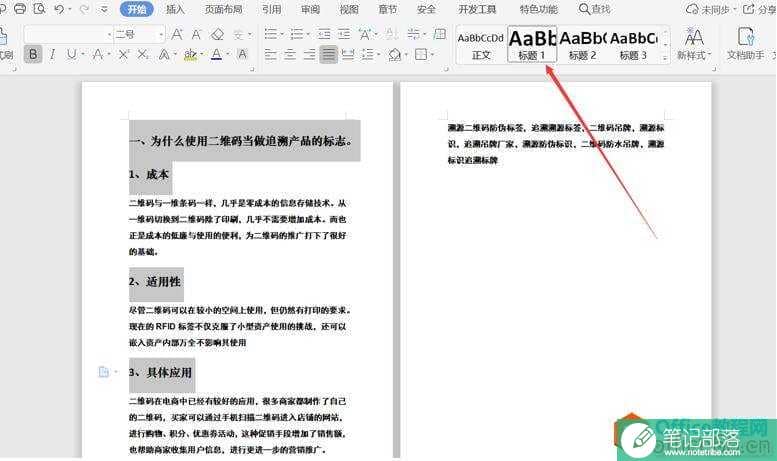
Task: Apply the 标题 1 heading style
Action: 532,45
